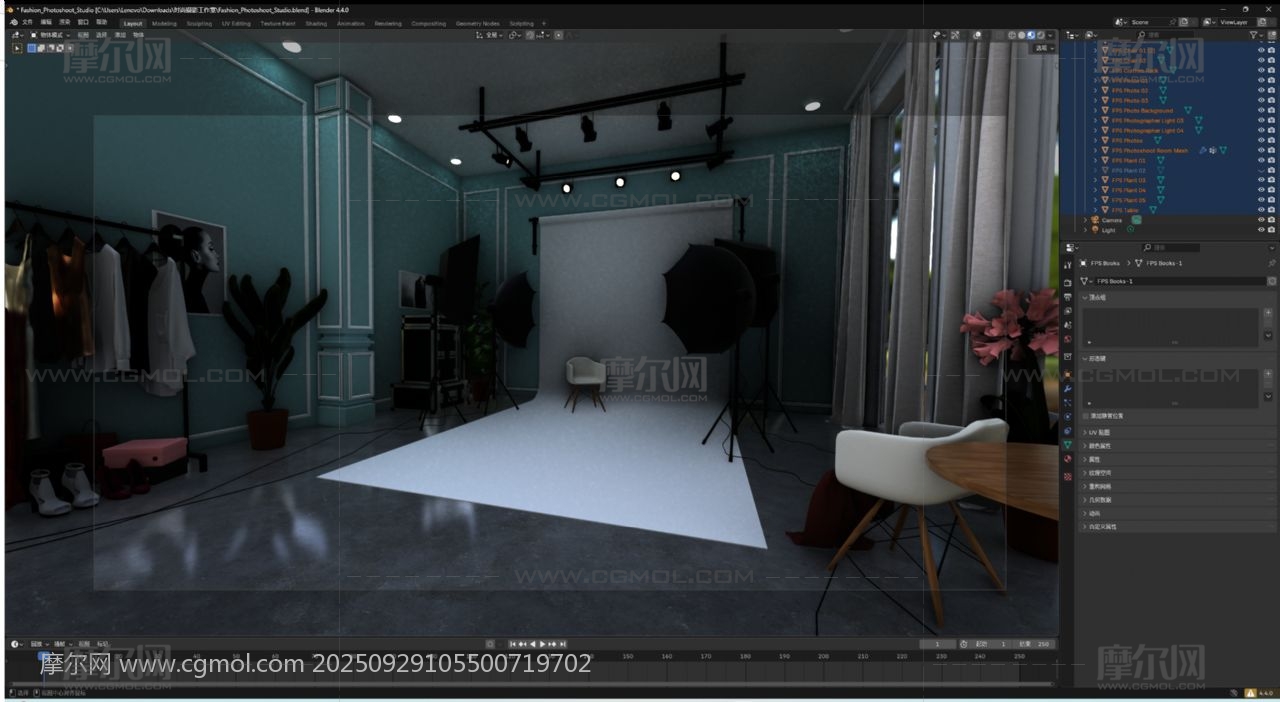Hide FPS Photo Background in viewport

1260,110
